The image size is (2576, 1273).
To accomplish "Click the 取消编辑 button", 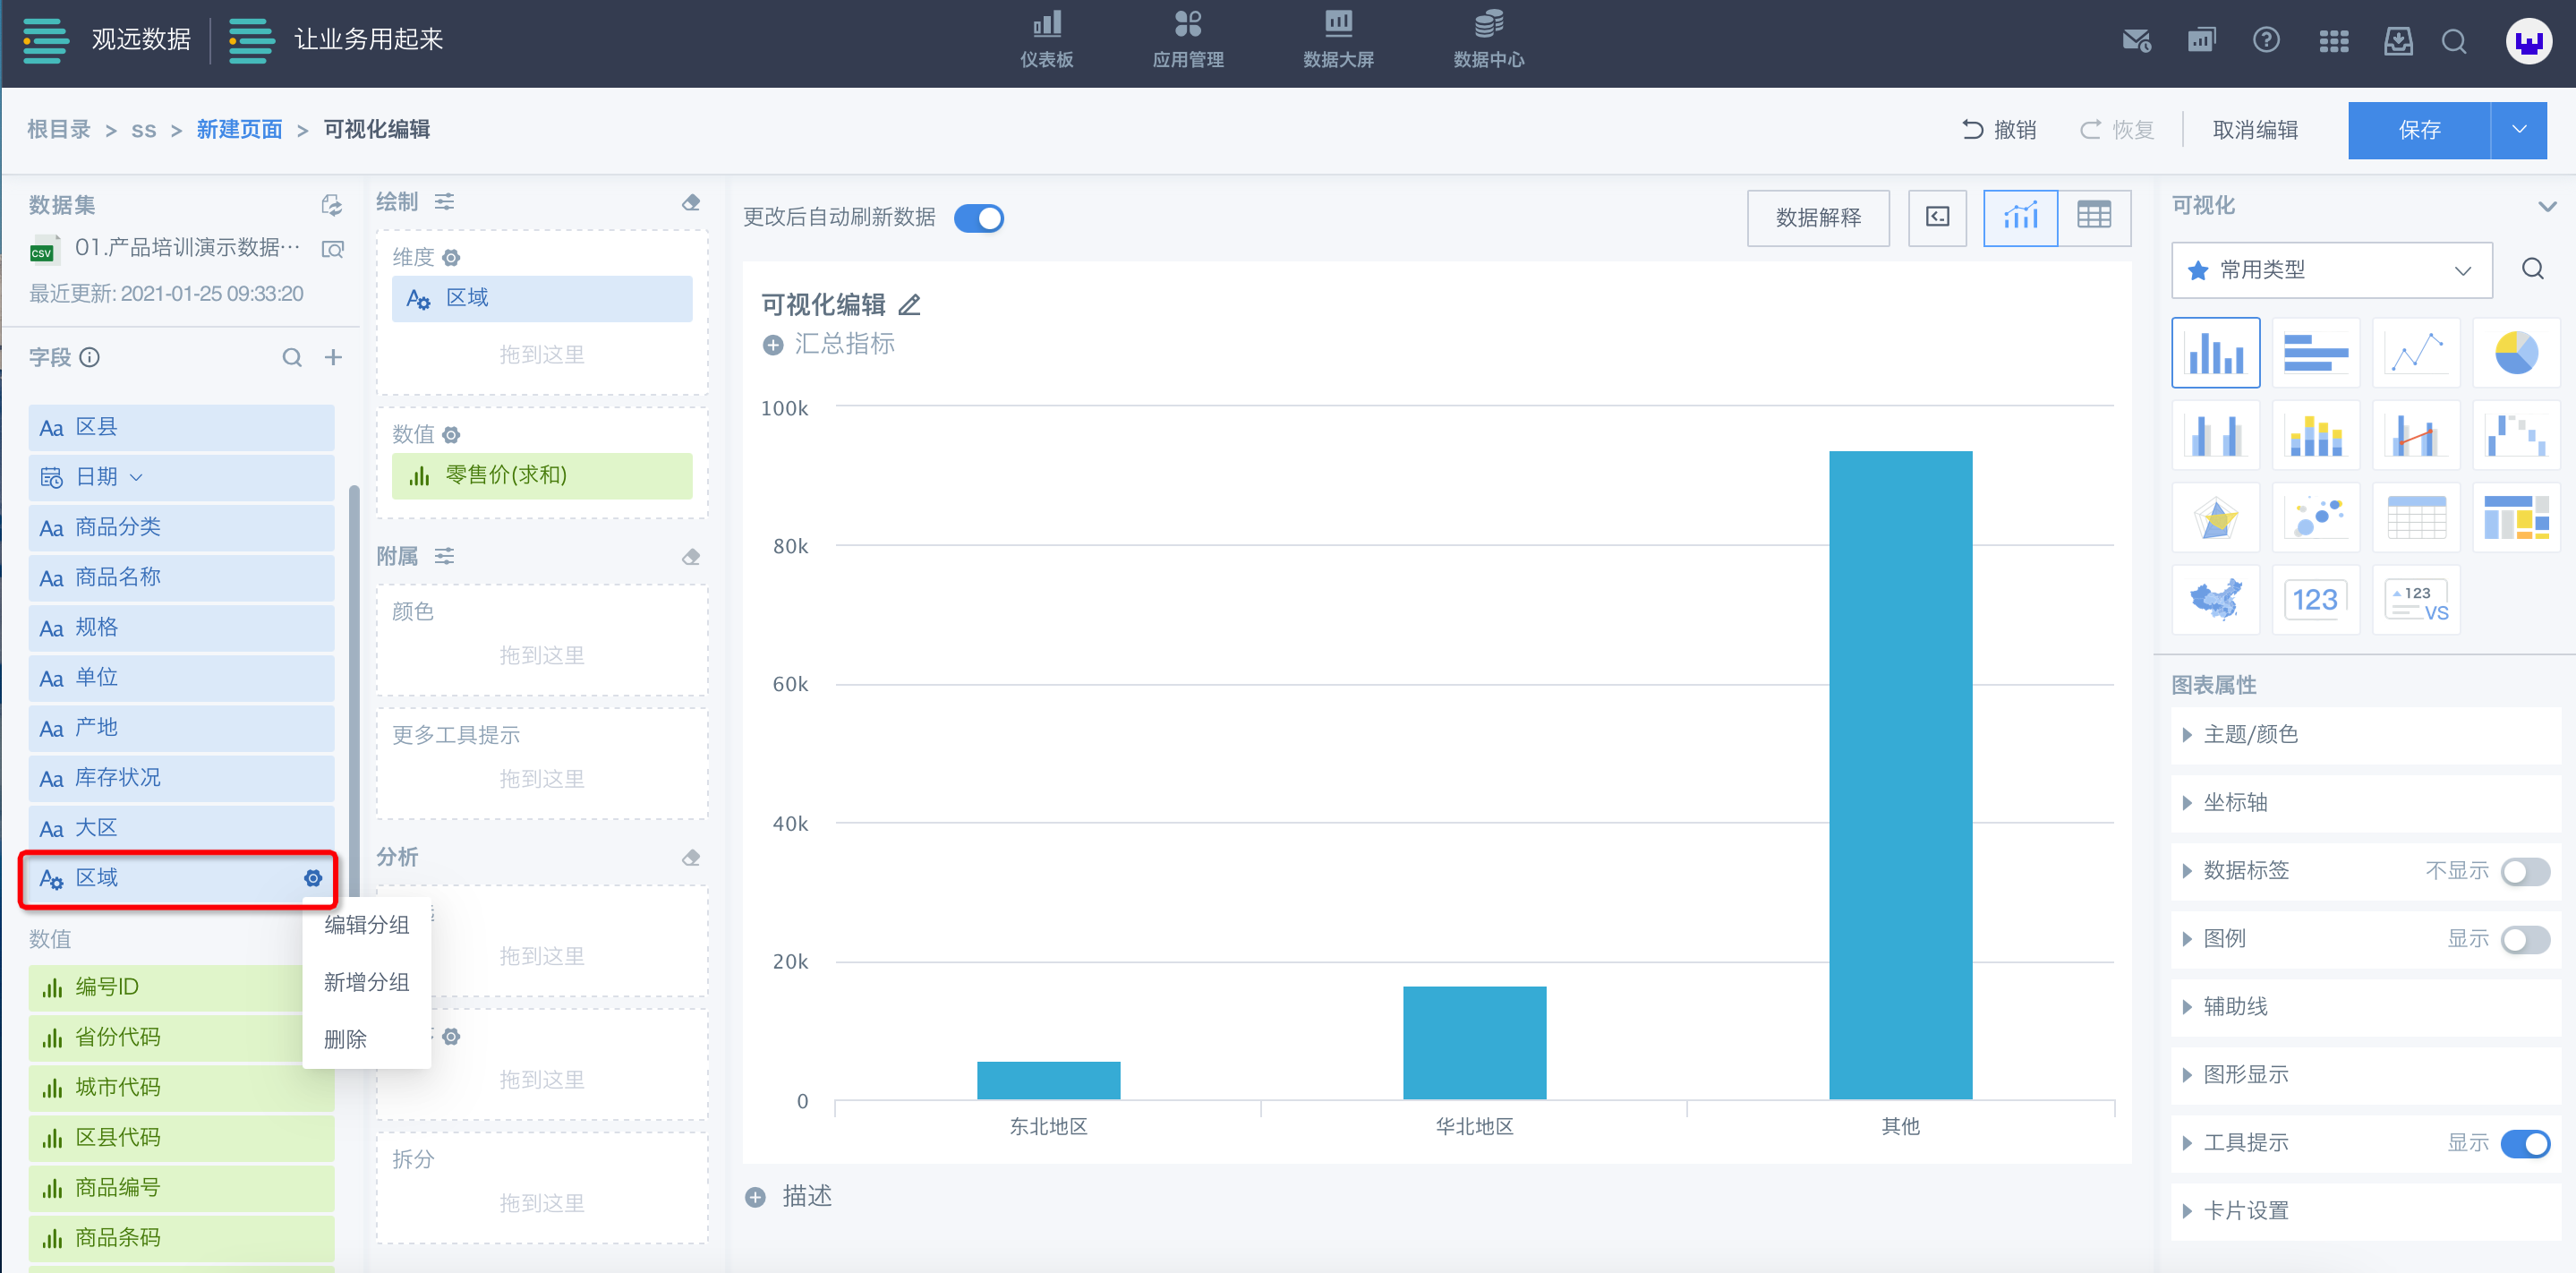I will [x=2254, y=130].
